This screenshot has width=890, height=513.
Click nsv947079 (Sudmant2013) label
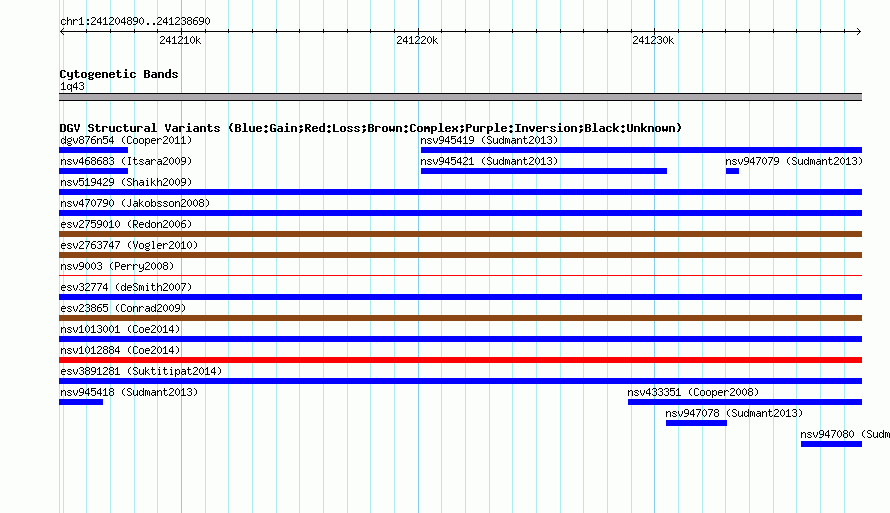pyautogui.click(x=794, y=161)
